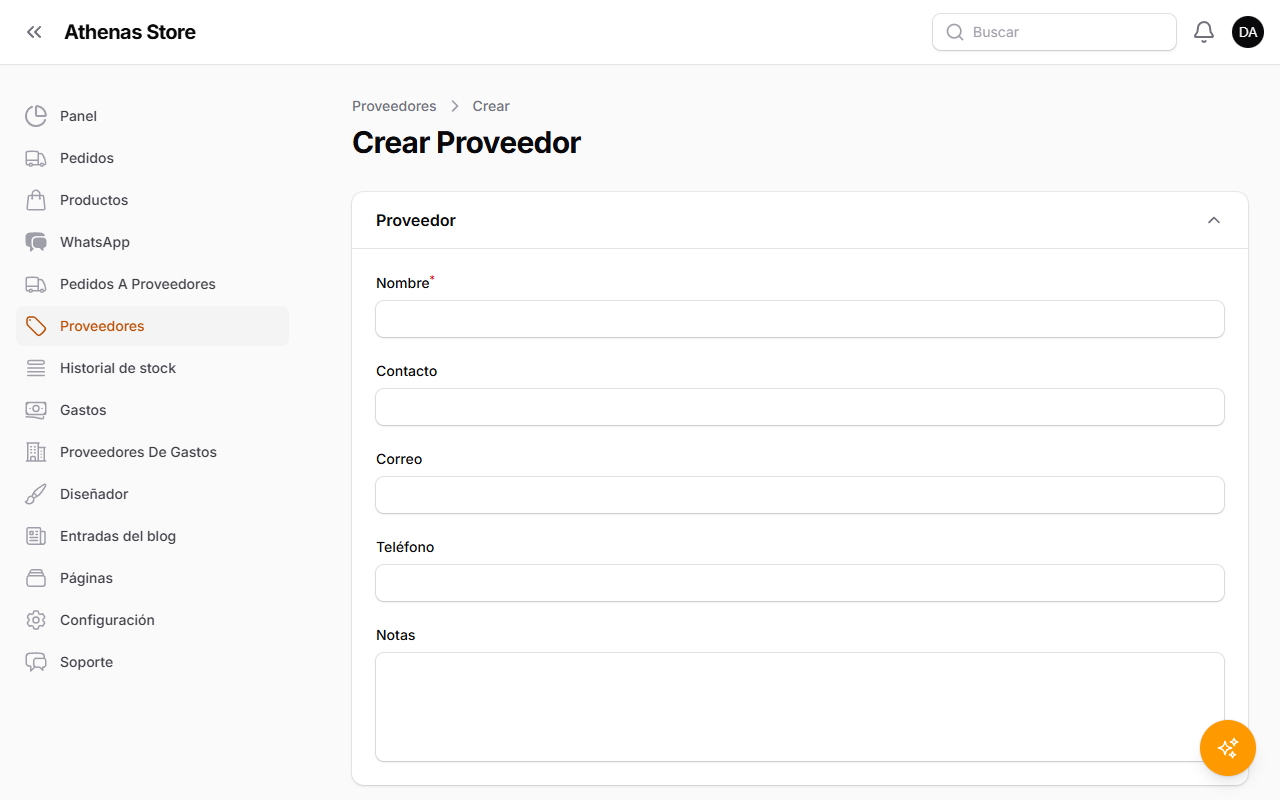
Task: Open notifications bell icon
Action: pyautogui.click(x=1204, y=32)
